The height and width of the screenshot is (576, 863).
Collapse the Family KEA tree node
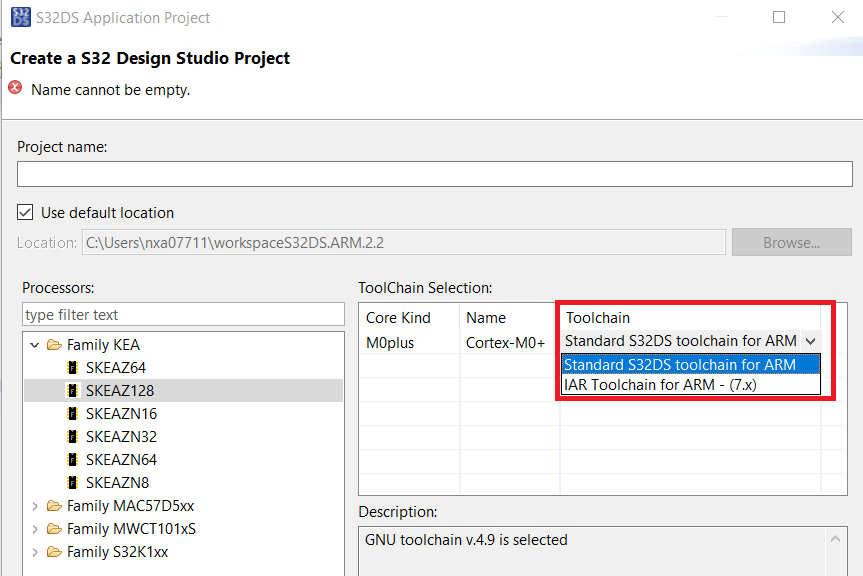pyautogui.click(x=35, y=345)
